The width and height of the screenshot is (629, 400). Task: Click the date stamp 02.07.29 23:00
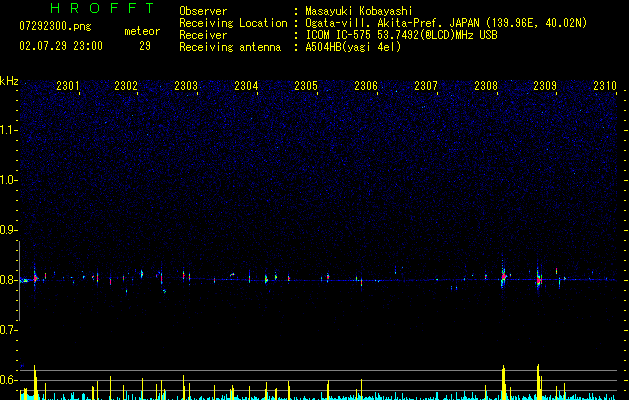click(61, 46)
